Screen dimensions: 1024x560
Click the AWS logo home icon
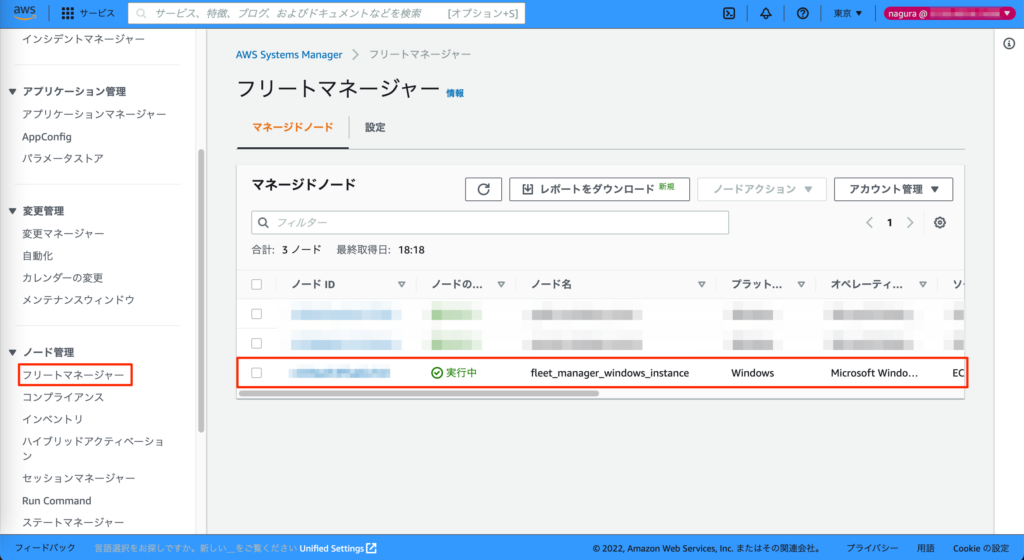point(25,13)
